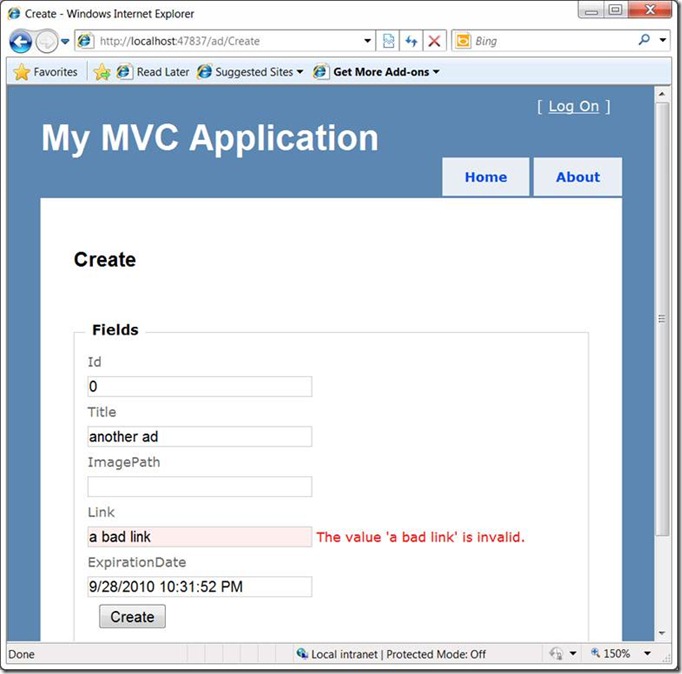This screenshot has height=674, width=682.
Task: Open the dropdown beside the privacy icon
Action: [x=573, y=654]
